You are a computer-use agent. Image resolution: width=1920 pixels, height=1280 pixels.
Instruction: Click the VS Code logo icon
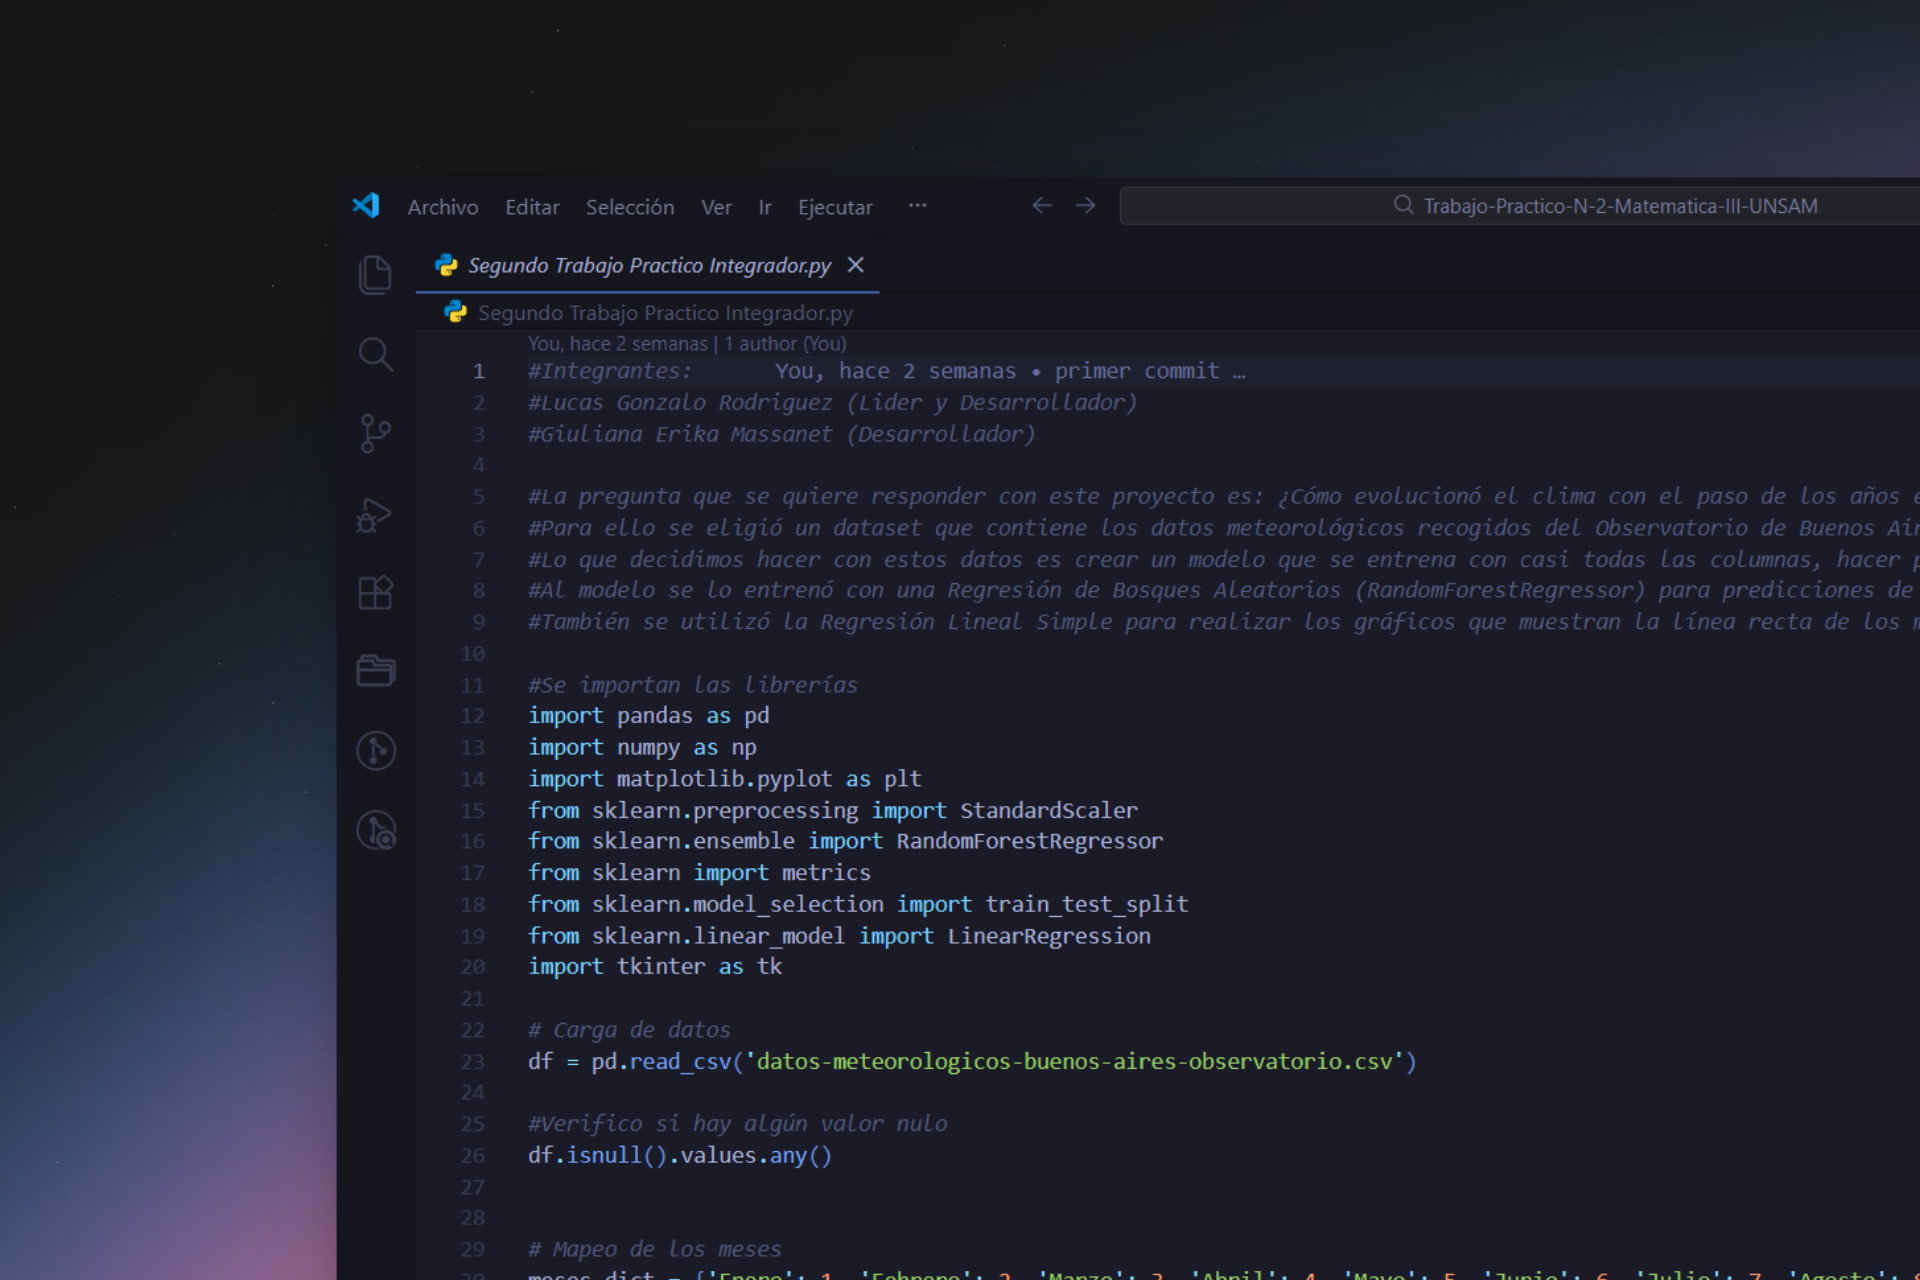[366, 206]
